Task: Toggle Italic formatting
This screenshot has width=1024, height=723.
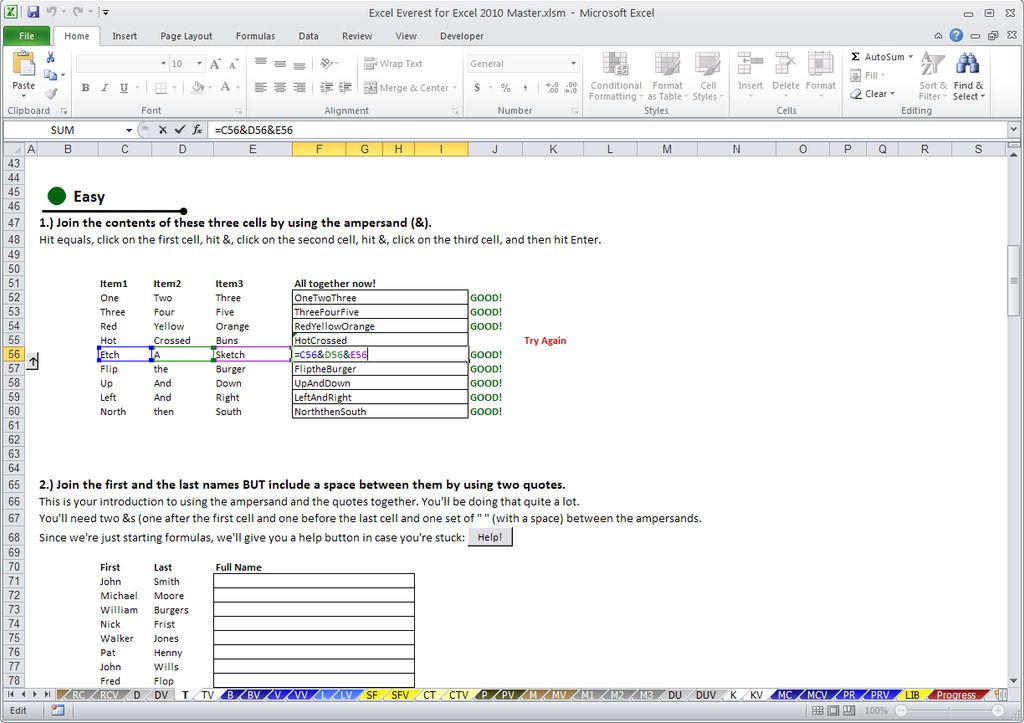Action: pos(104,88)
